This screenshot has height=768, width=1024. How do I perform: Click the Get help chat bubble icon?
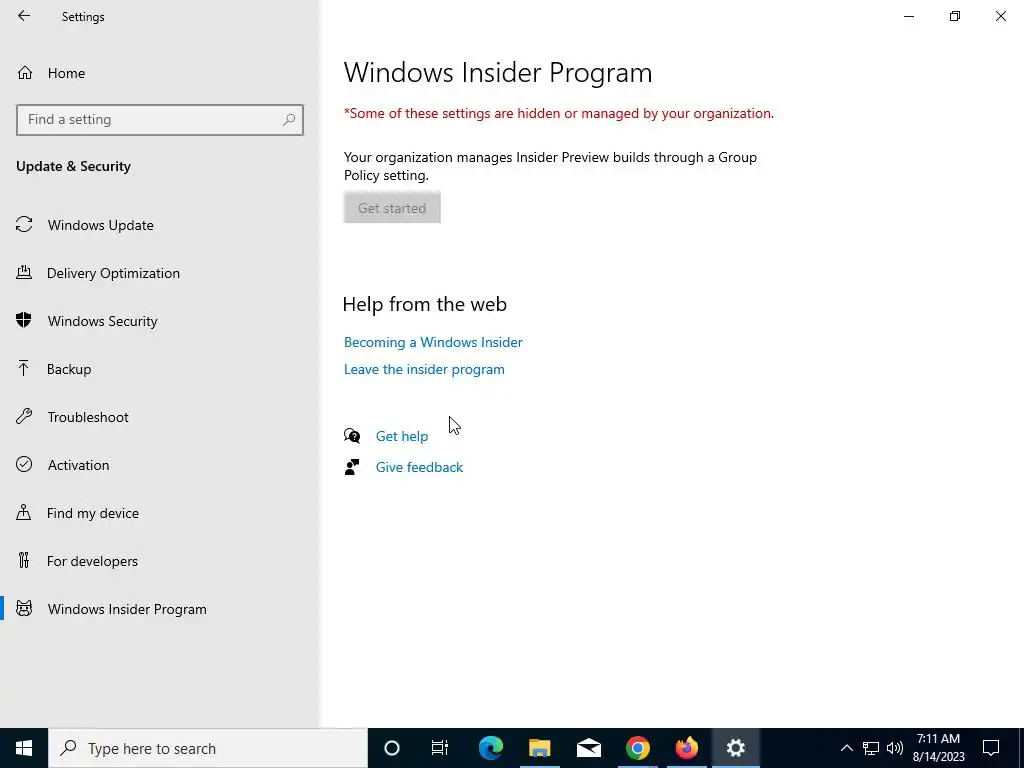point(352,436)
